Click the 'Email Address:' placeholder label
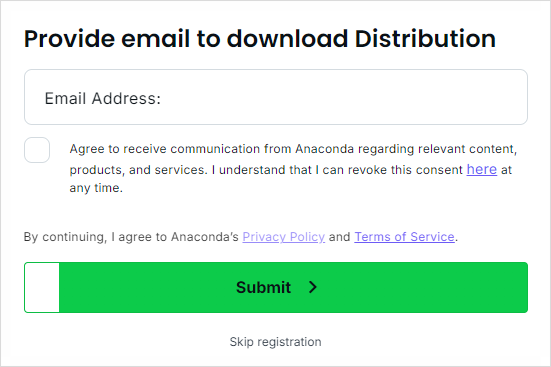The height and width of the screenshot is (367, 551). pos(103,98)
